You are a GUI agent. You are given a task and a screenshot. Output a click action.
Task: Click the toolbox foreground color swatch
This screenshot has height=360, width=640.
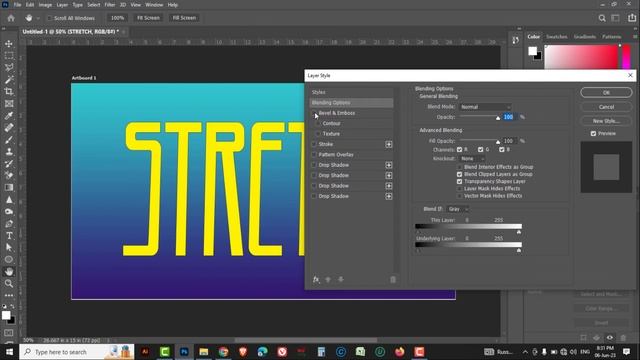coord(6,315)
